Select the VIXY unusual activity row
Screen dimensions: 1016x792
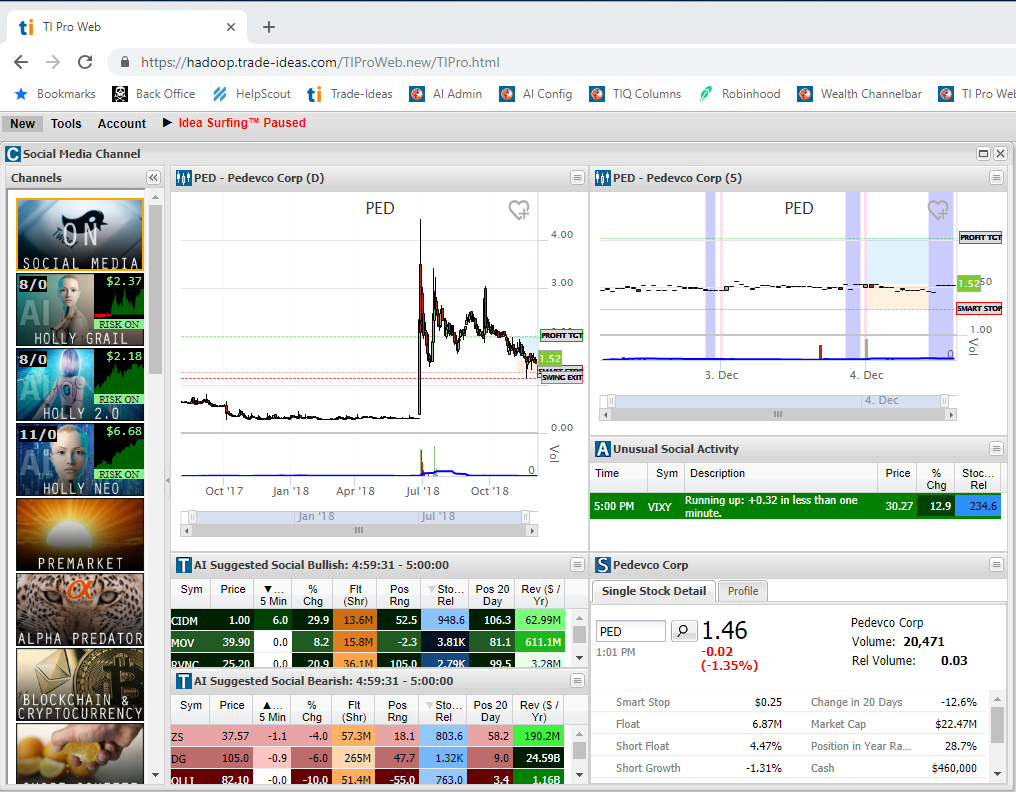click(796, 506)
